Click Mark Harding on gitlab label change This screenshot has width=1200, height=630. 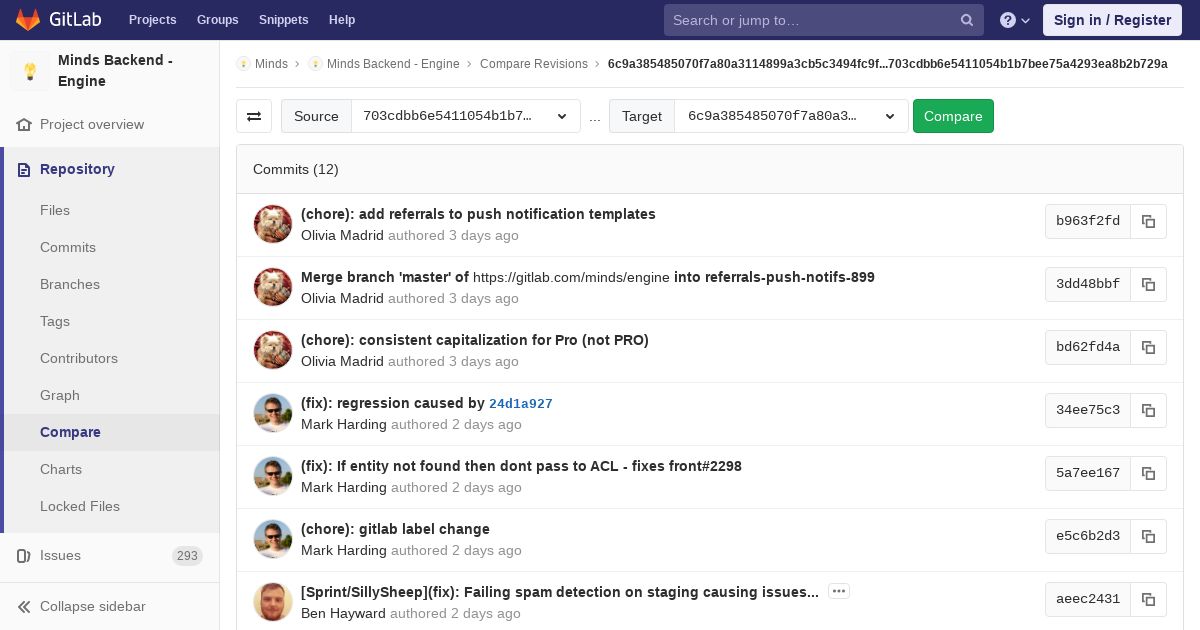[344, 550]
